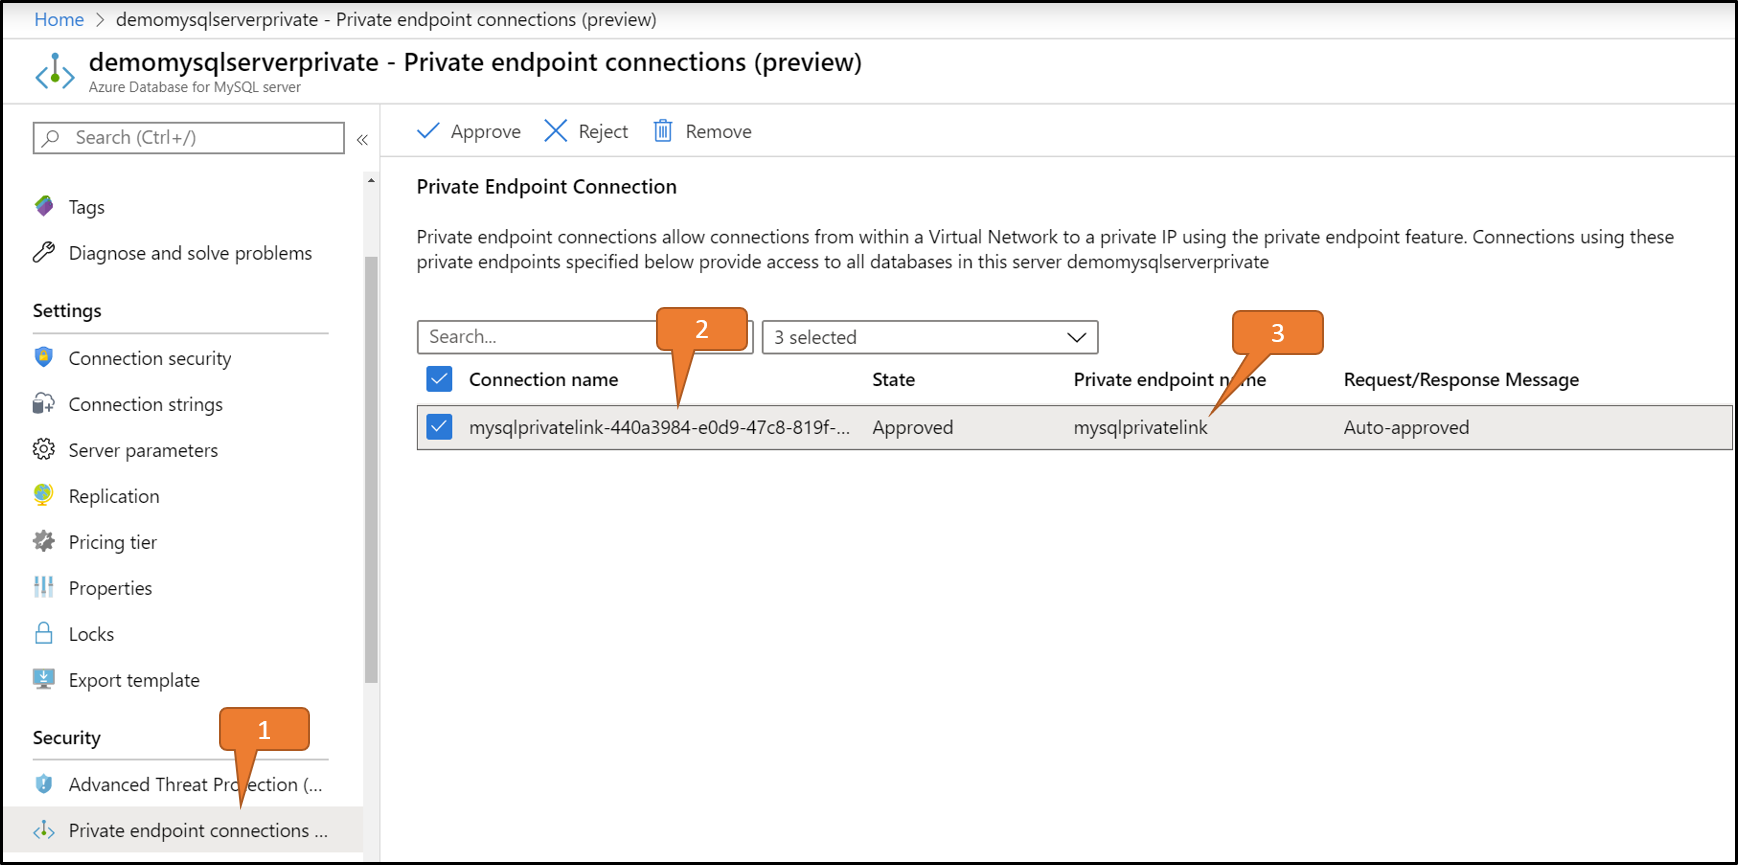The height and width of the screenshot is (865, 1738).
Task: Click the Approve button label
Action: (485, 132)
